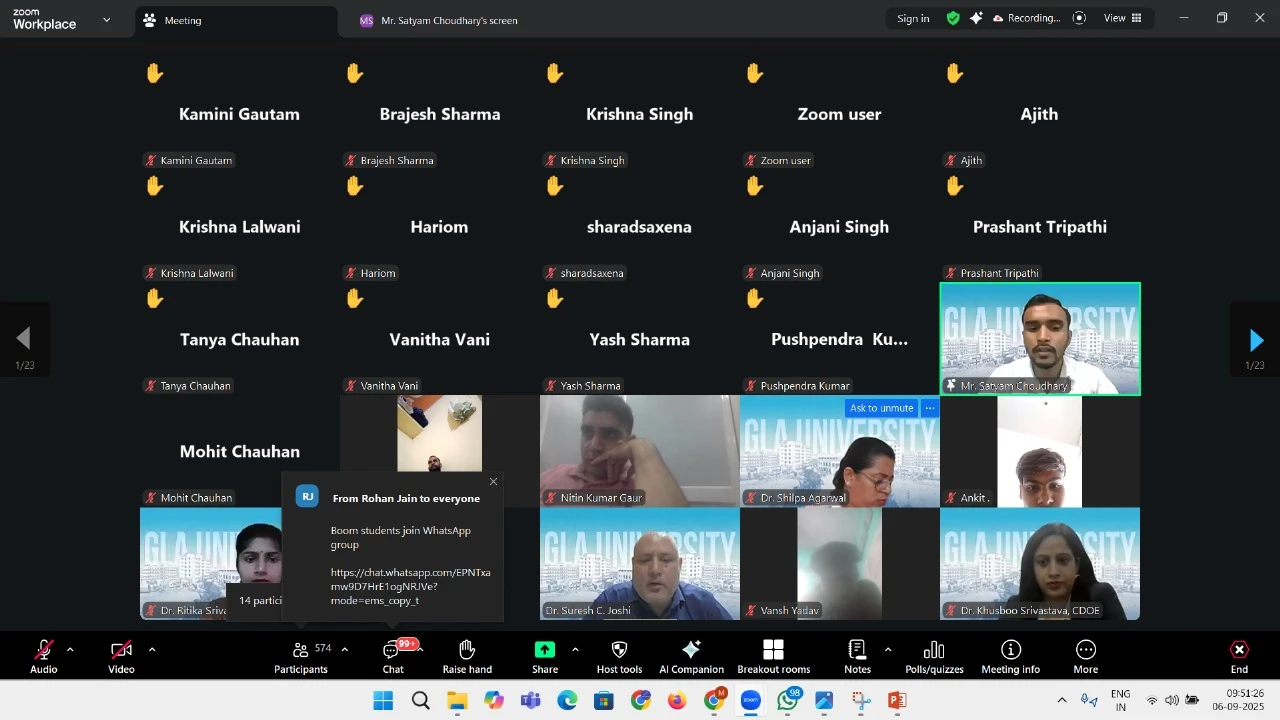
Task: Click Ask to unmute on Dr. Shilpa Agarwal
Action: pyautogui.click(x=881, y=408)
